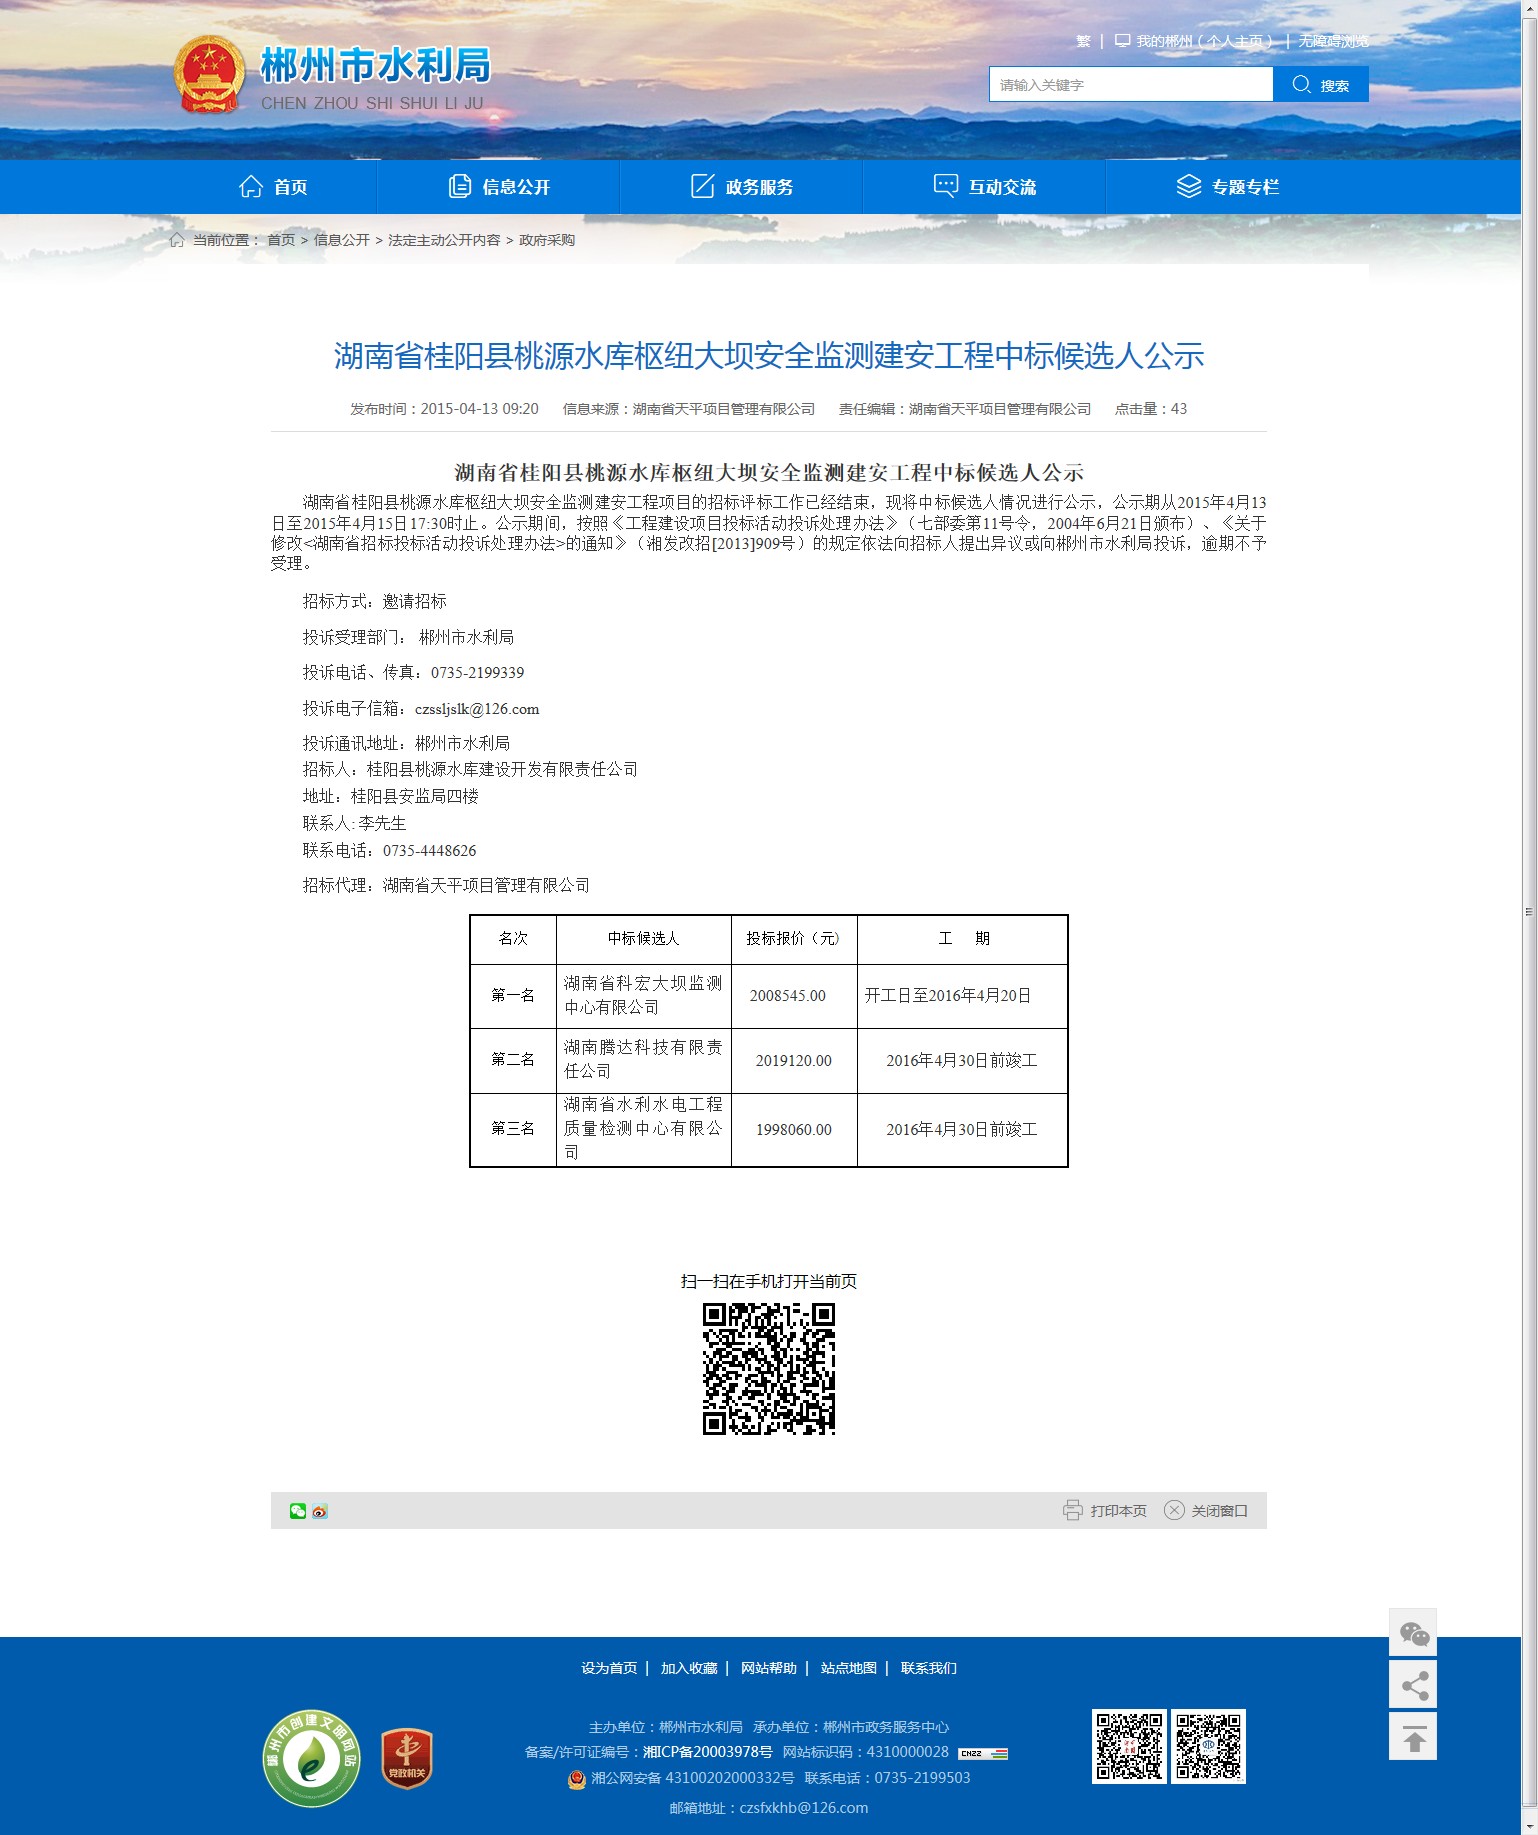Open the 专题专栏 navigation item

coord(1228,187)
